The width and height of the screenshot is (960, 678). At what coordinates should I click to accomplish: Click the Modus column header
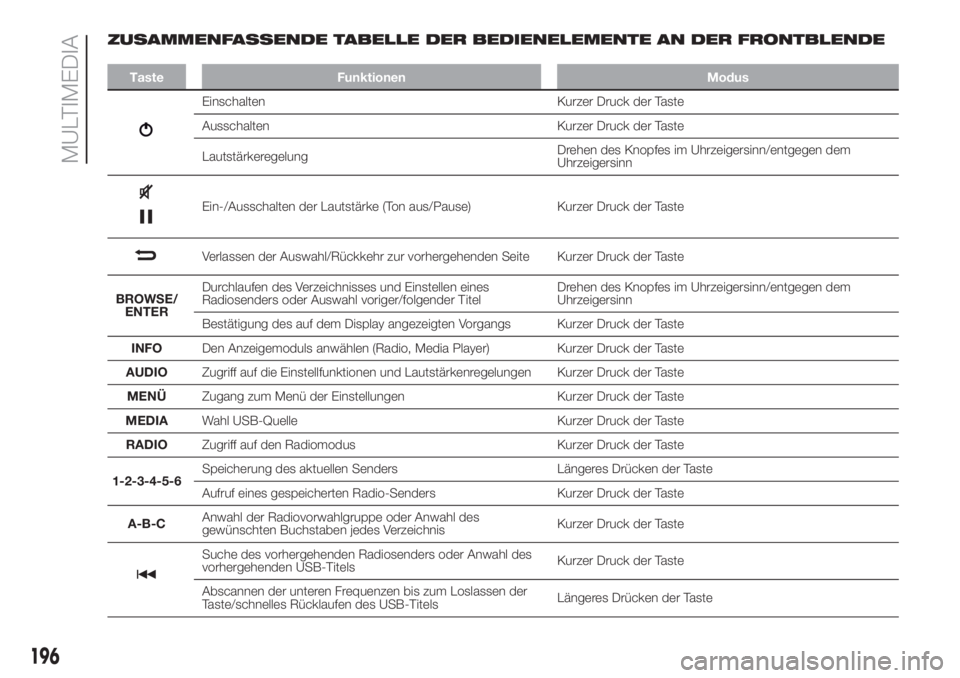click(x=727, y=77)
